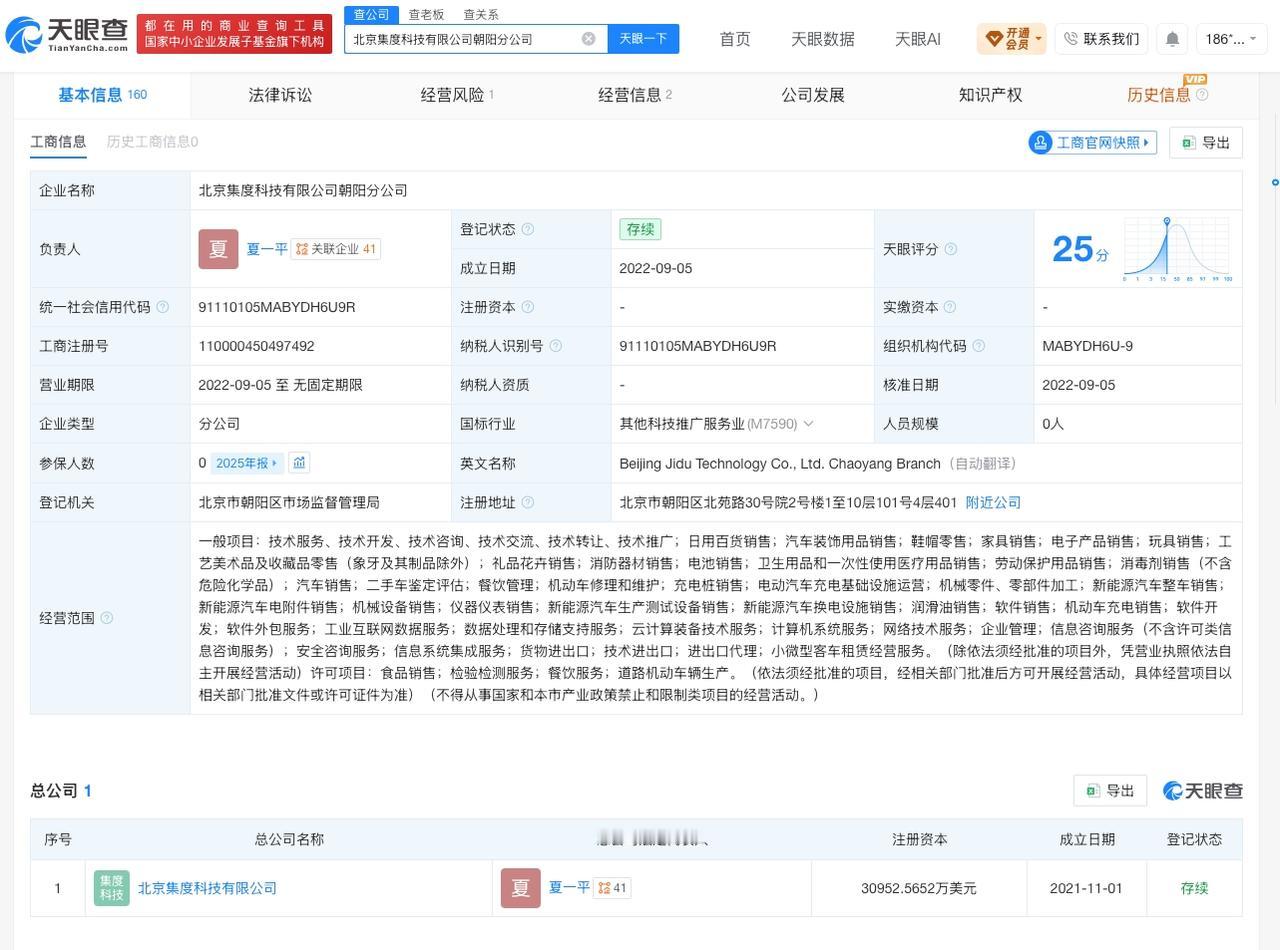The width and height of the screenshot is (1280, 950).
Task: Switch to the 经营风险 tab
Action: tap(457, 95)
